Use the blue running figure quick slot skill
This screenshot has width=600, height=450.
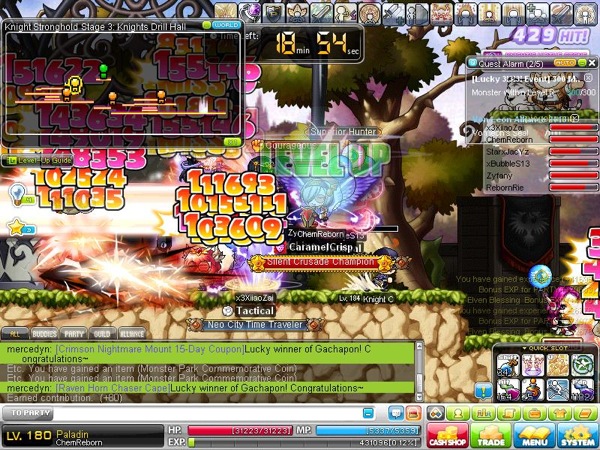pos(558,390)
